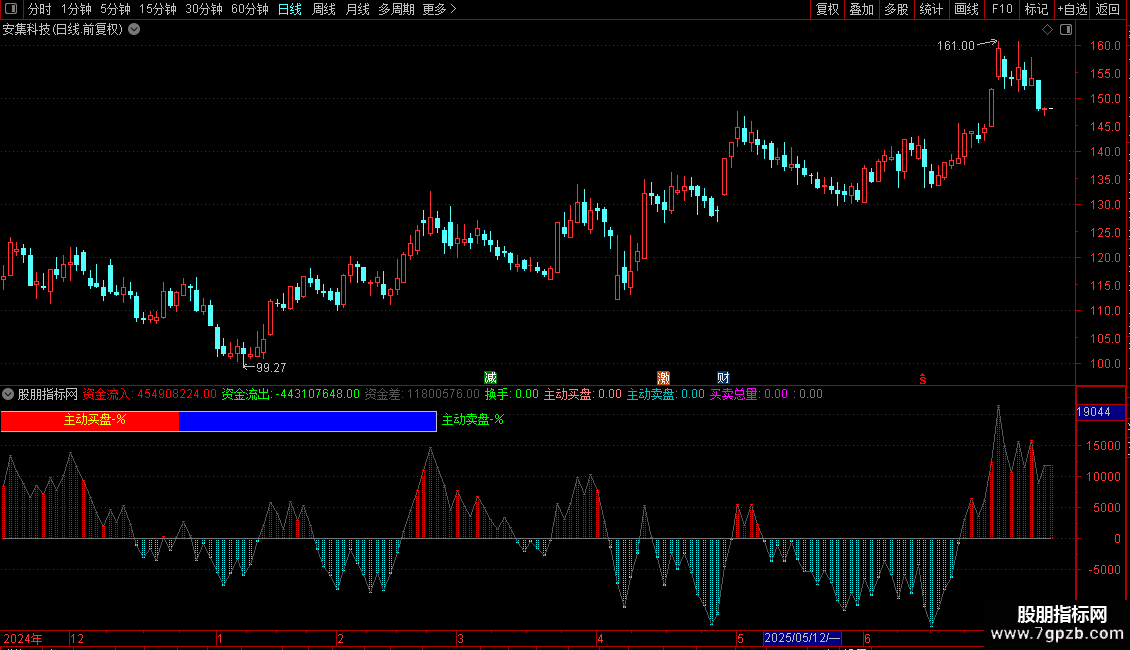This screenshot has height=650, width=1130.
Task: Select the 1分钟 period tab
Action: pos(76,9)
